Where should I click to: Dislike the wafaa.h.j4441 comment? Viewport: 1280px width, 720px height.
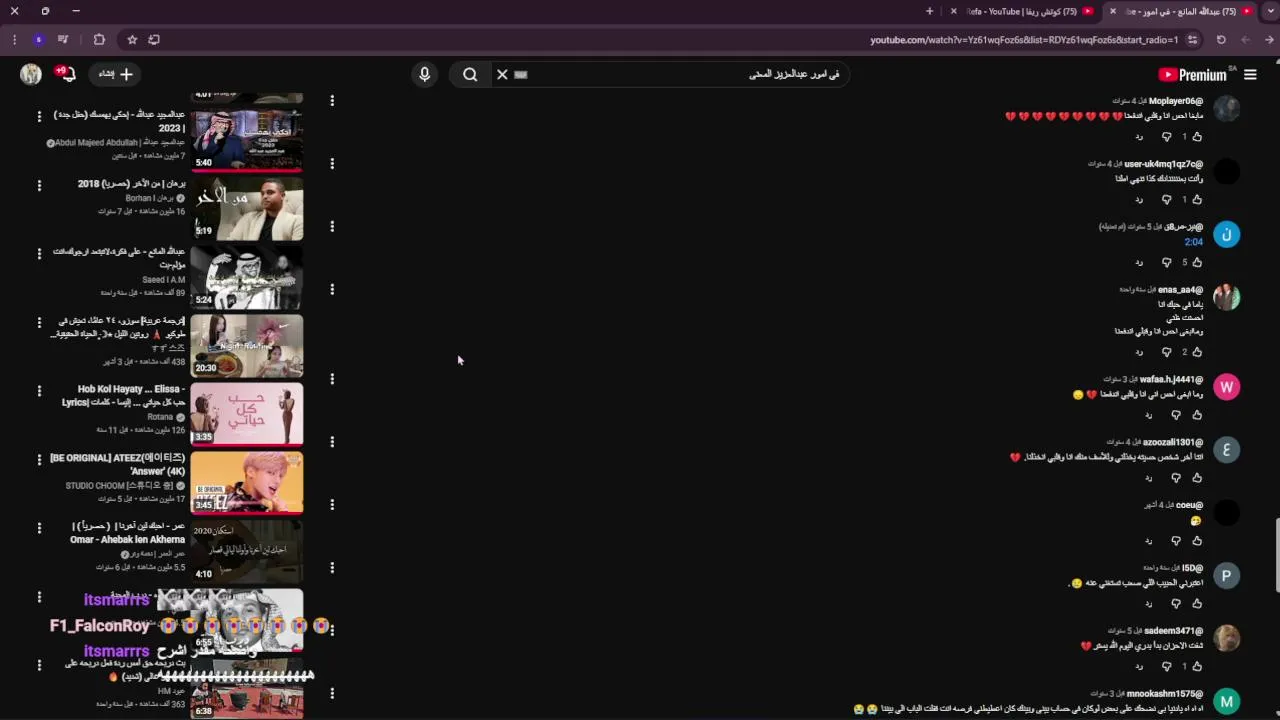click(1176, 415)
